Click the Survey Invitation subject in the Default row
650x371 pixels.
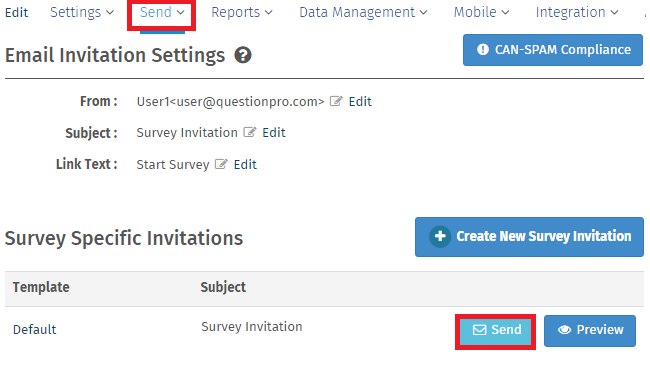coord(252,327)
